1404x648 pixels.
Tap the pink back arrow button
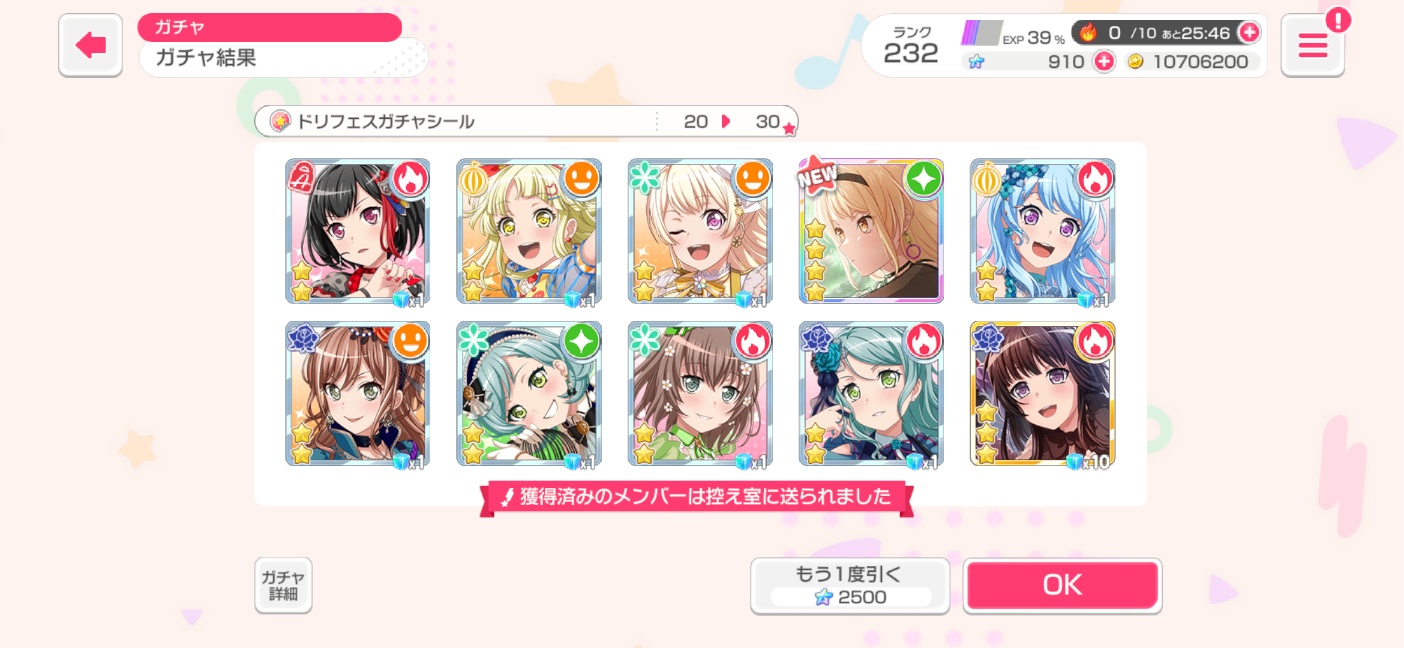91,45
